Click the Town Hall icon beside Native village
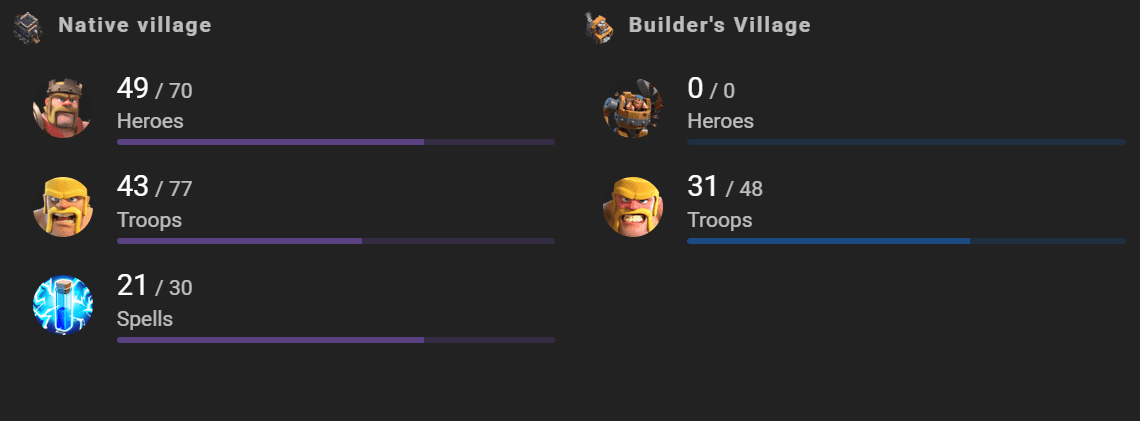This screenshot has width=1140, height=421. 27,27
